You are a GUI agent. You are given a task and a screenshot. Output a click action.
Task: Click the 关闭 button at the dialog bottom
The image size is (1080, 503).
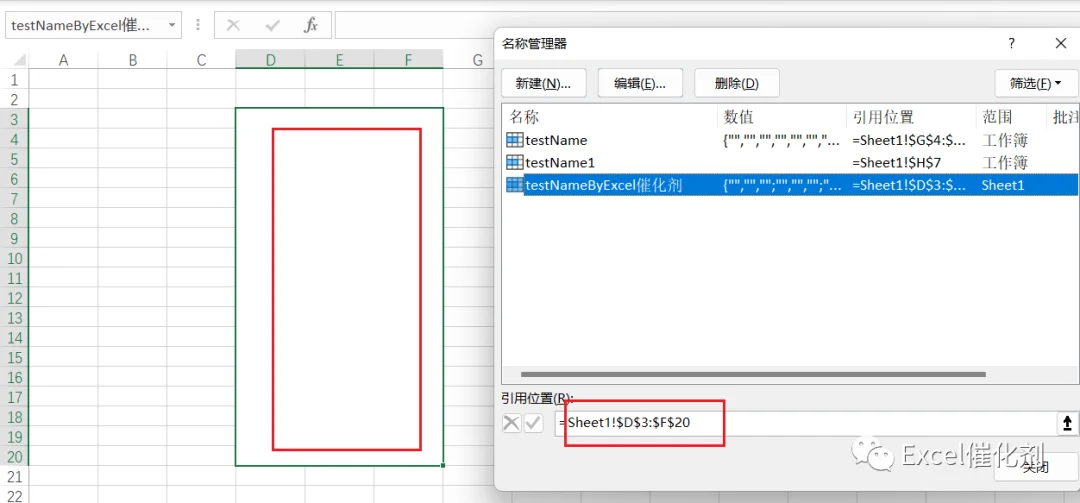pyautogui.click(x=1036, y=467)
